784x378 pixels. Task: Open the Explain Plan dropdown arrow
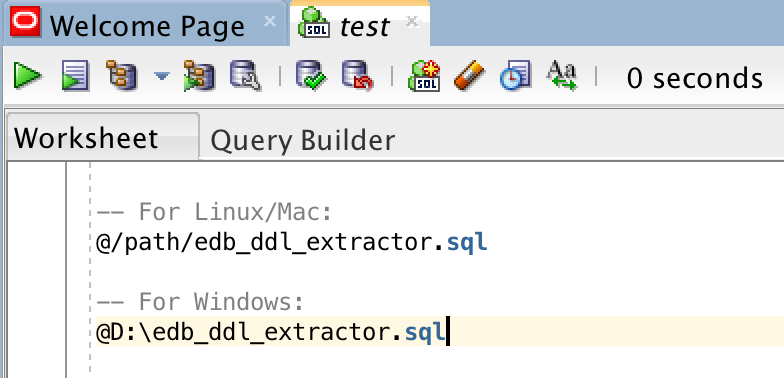pyautogui.click(x=162, y=76)
